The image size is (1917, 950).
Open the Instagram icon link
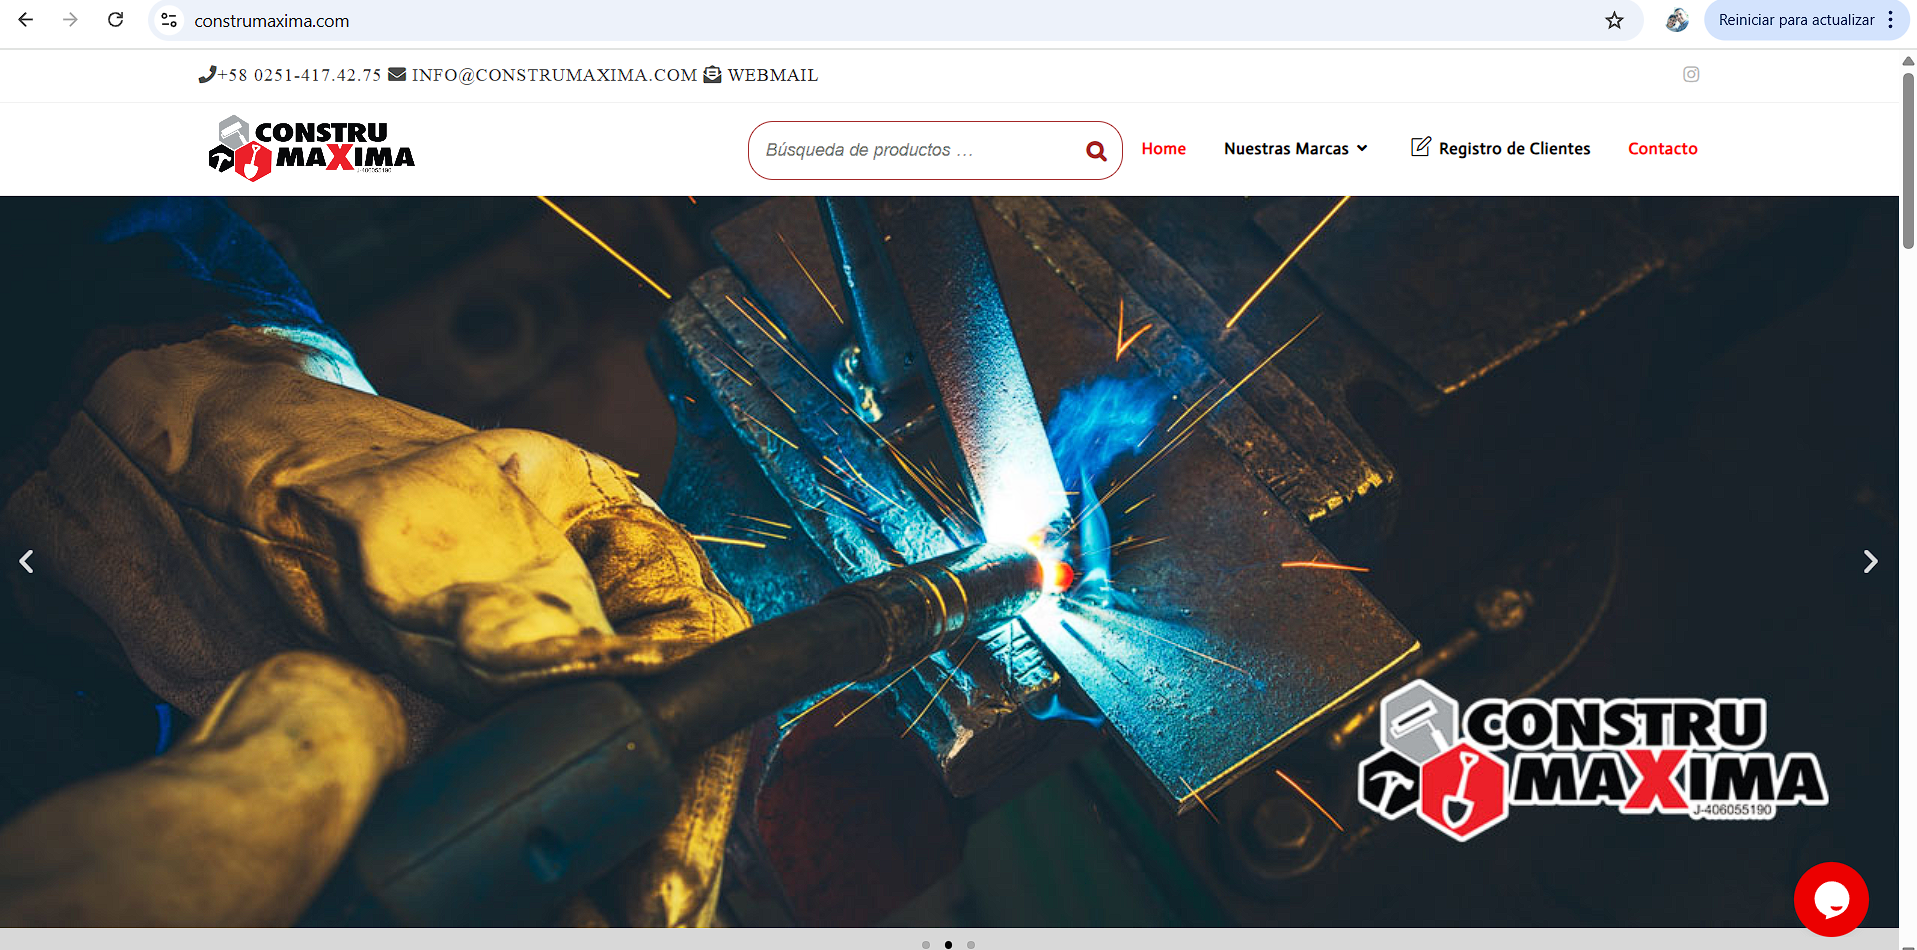coord(1691,74)
